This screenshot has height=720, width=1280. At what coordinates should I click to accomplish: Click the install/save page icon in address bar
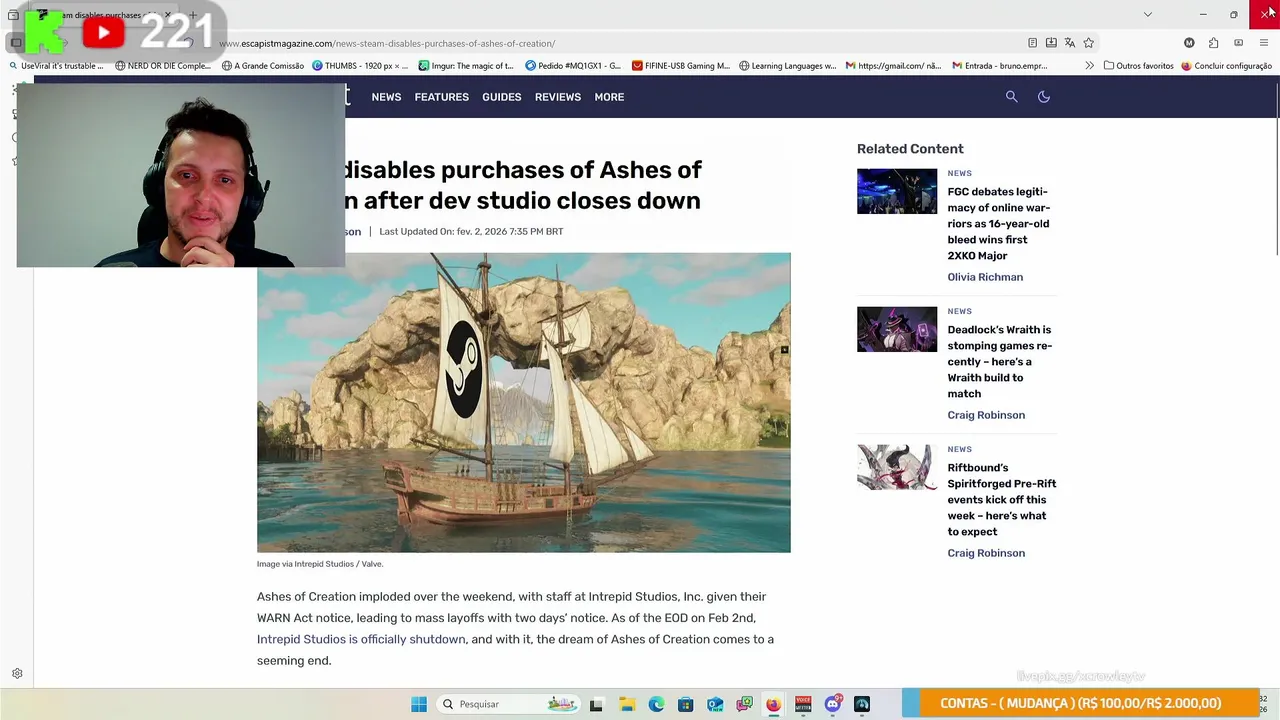(1051, 43)
